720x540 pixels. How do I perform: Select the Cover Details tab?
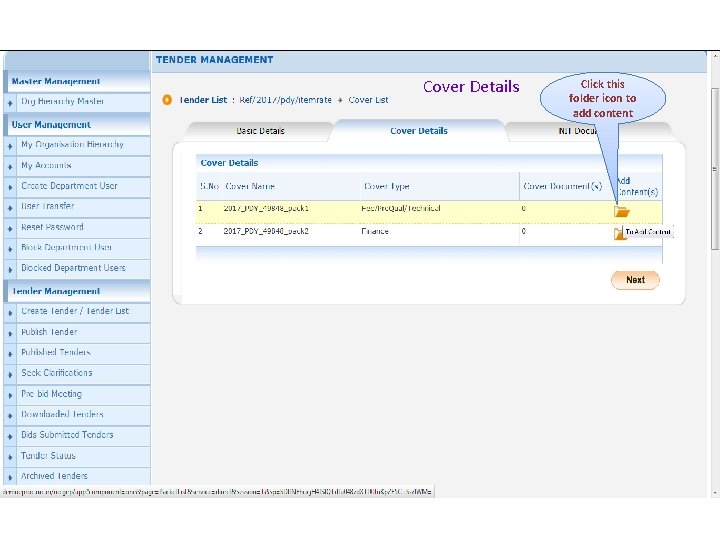418,131
